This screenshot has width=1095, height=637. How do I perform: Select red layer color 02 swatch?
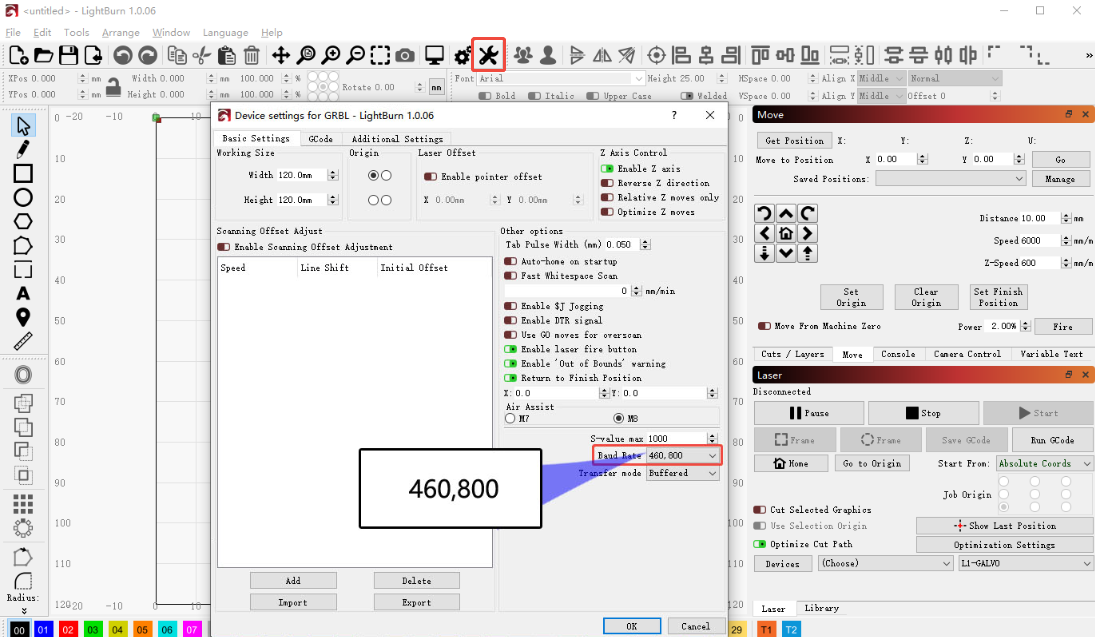point(68,629)
